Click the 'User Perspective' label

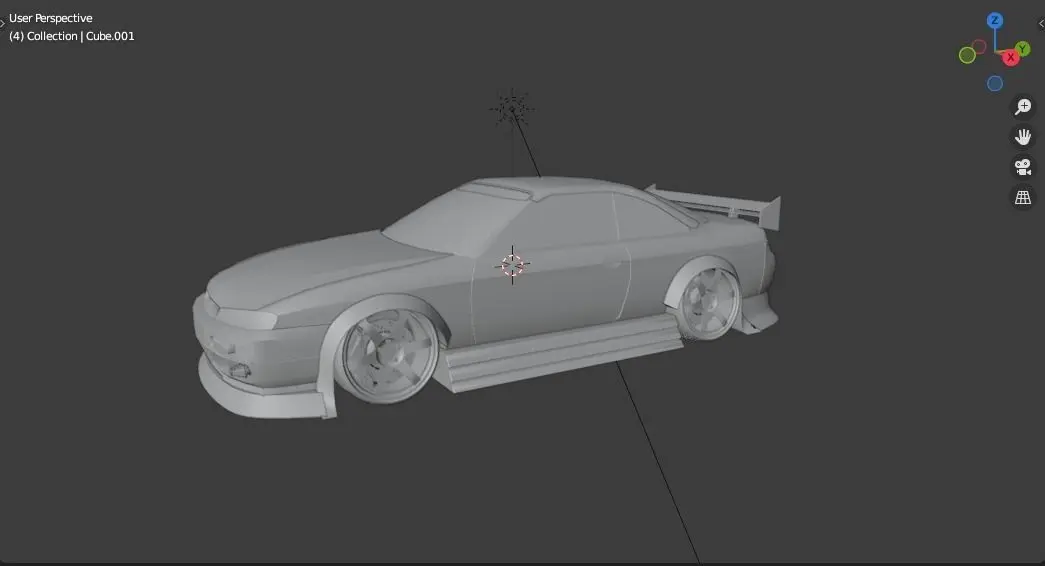tap(51, 18)
